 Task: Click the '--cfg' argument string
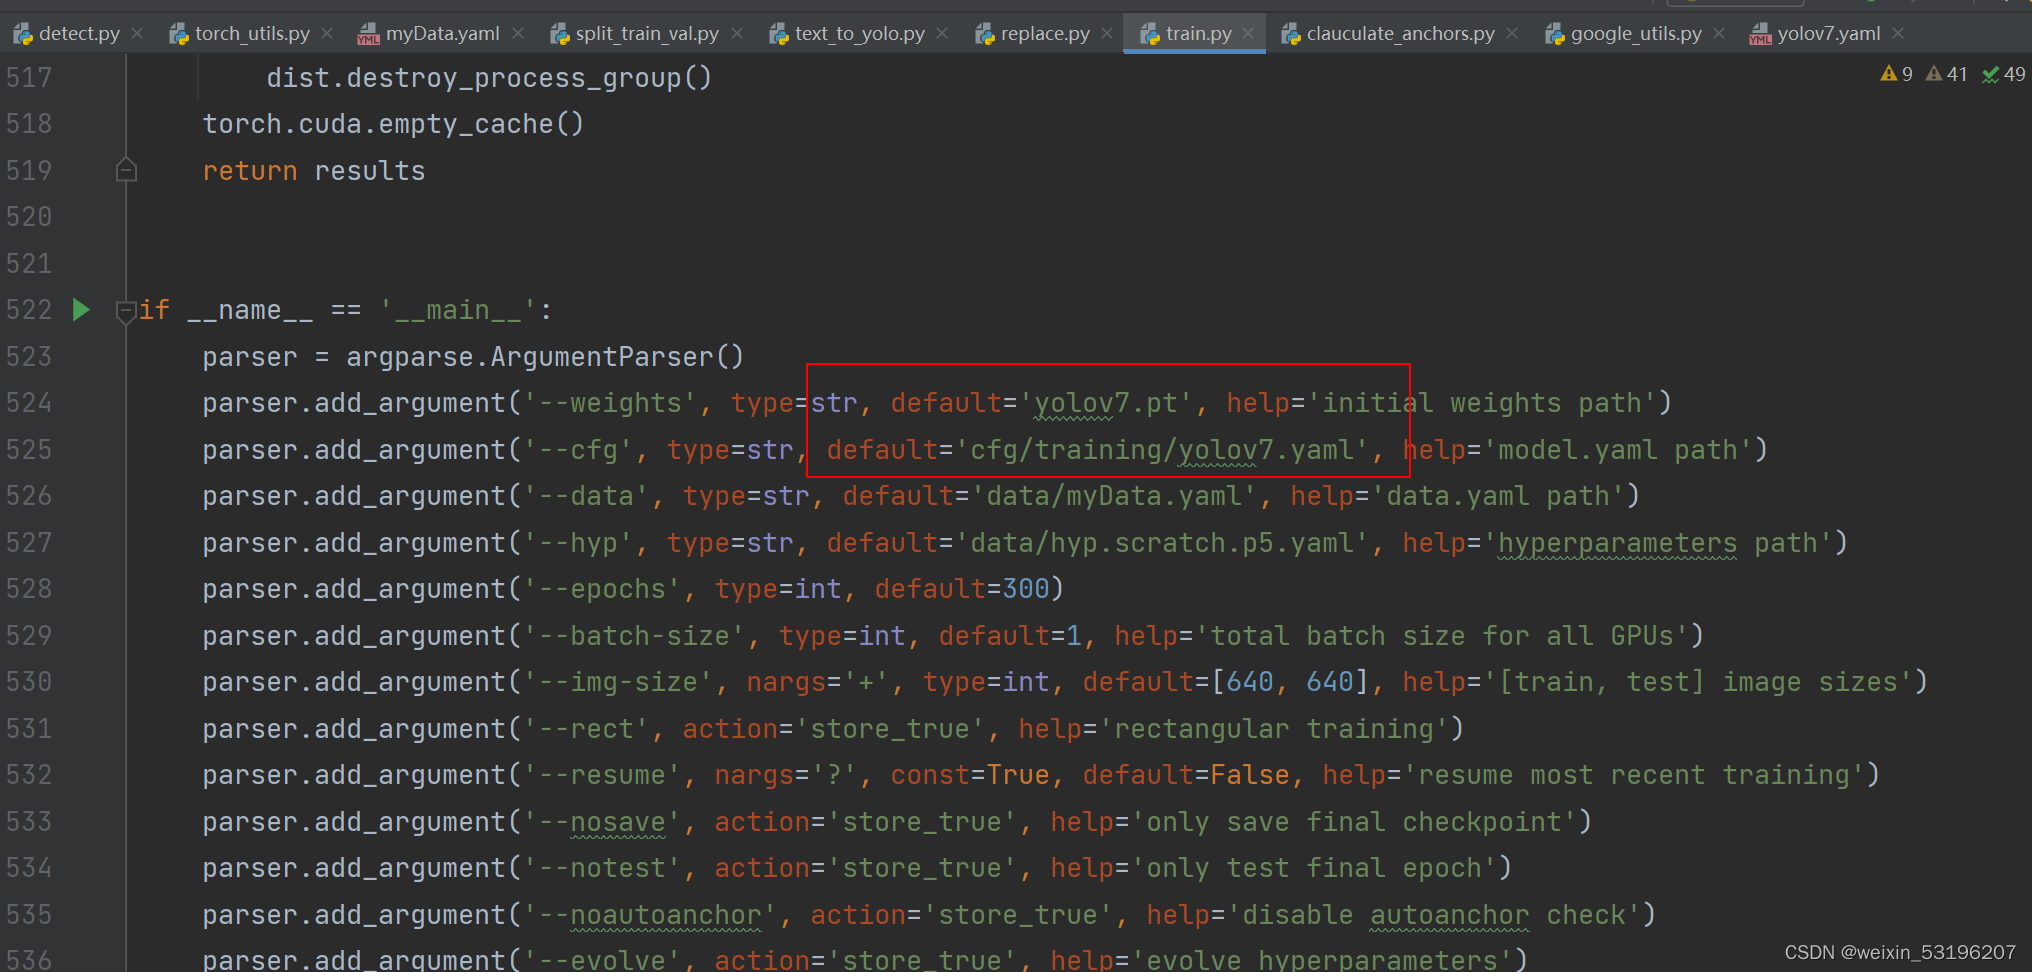(578, 450)
